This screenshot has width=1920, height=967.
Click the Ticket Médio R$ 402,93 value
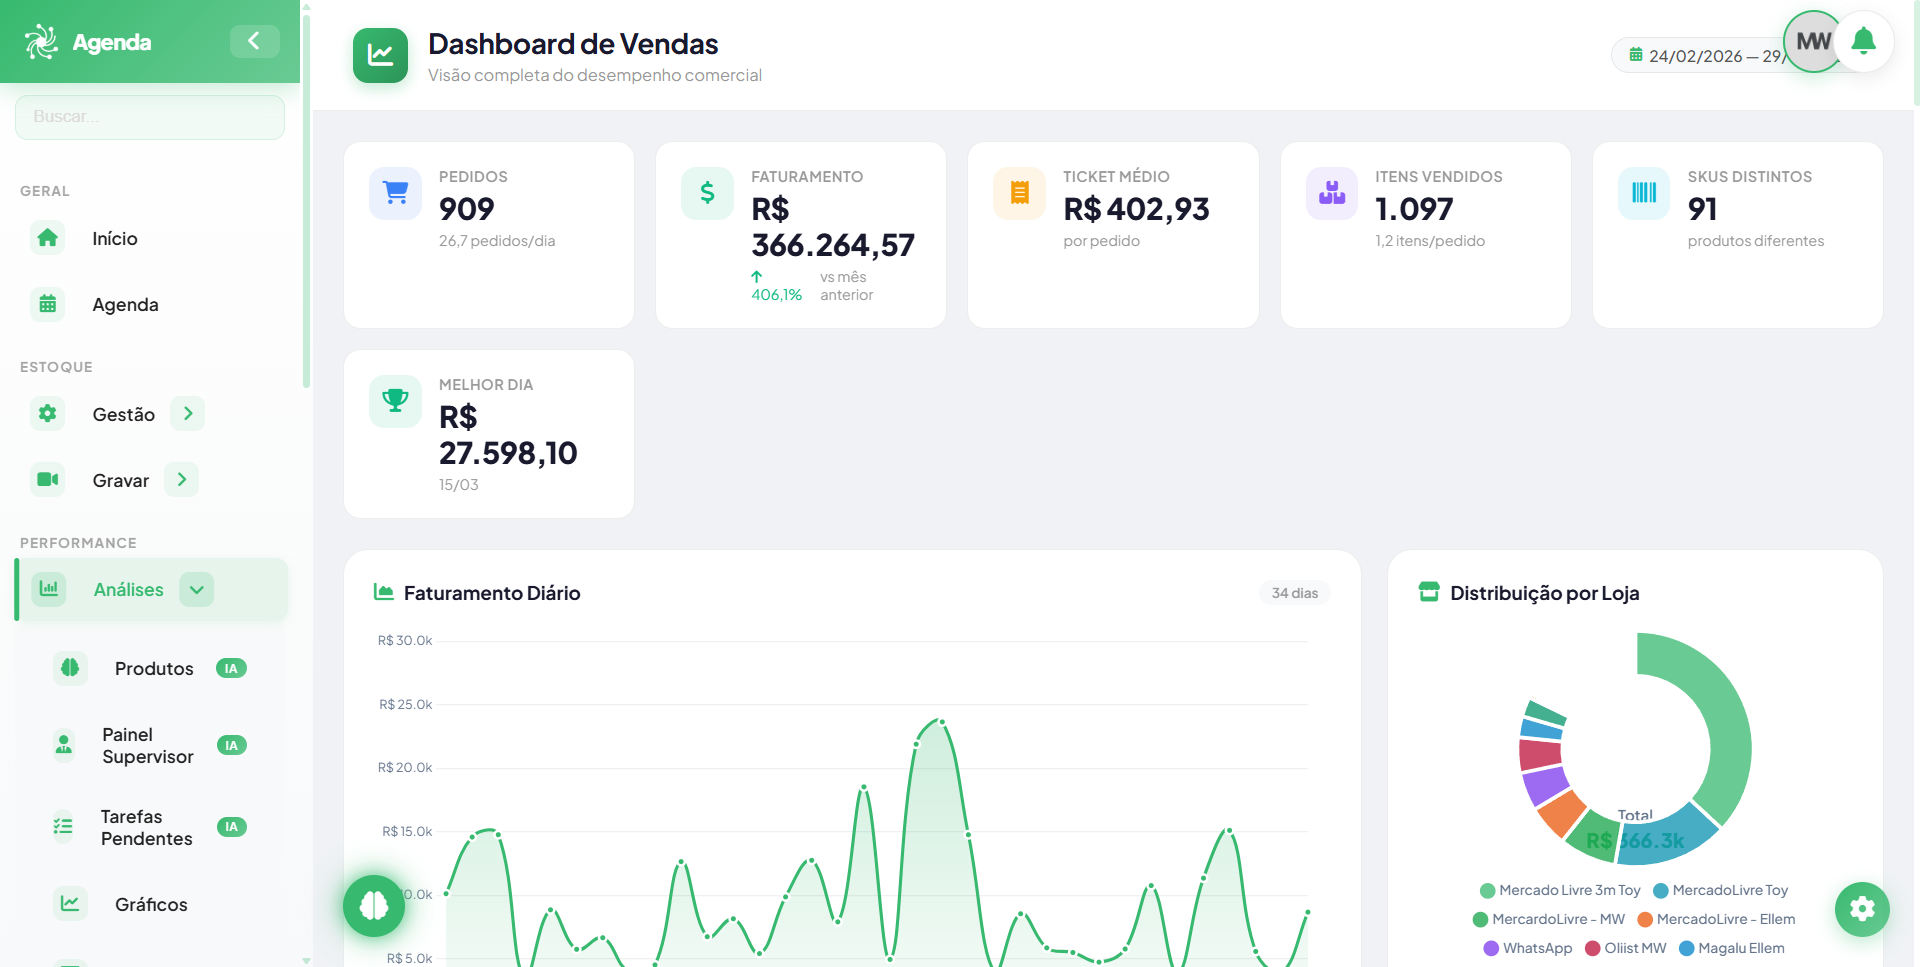click(1136, 209)
